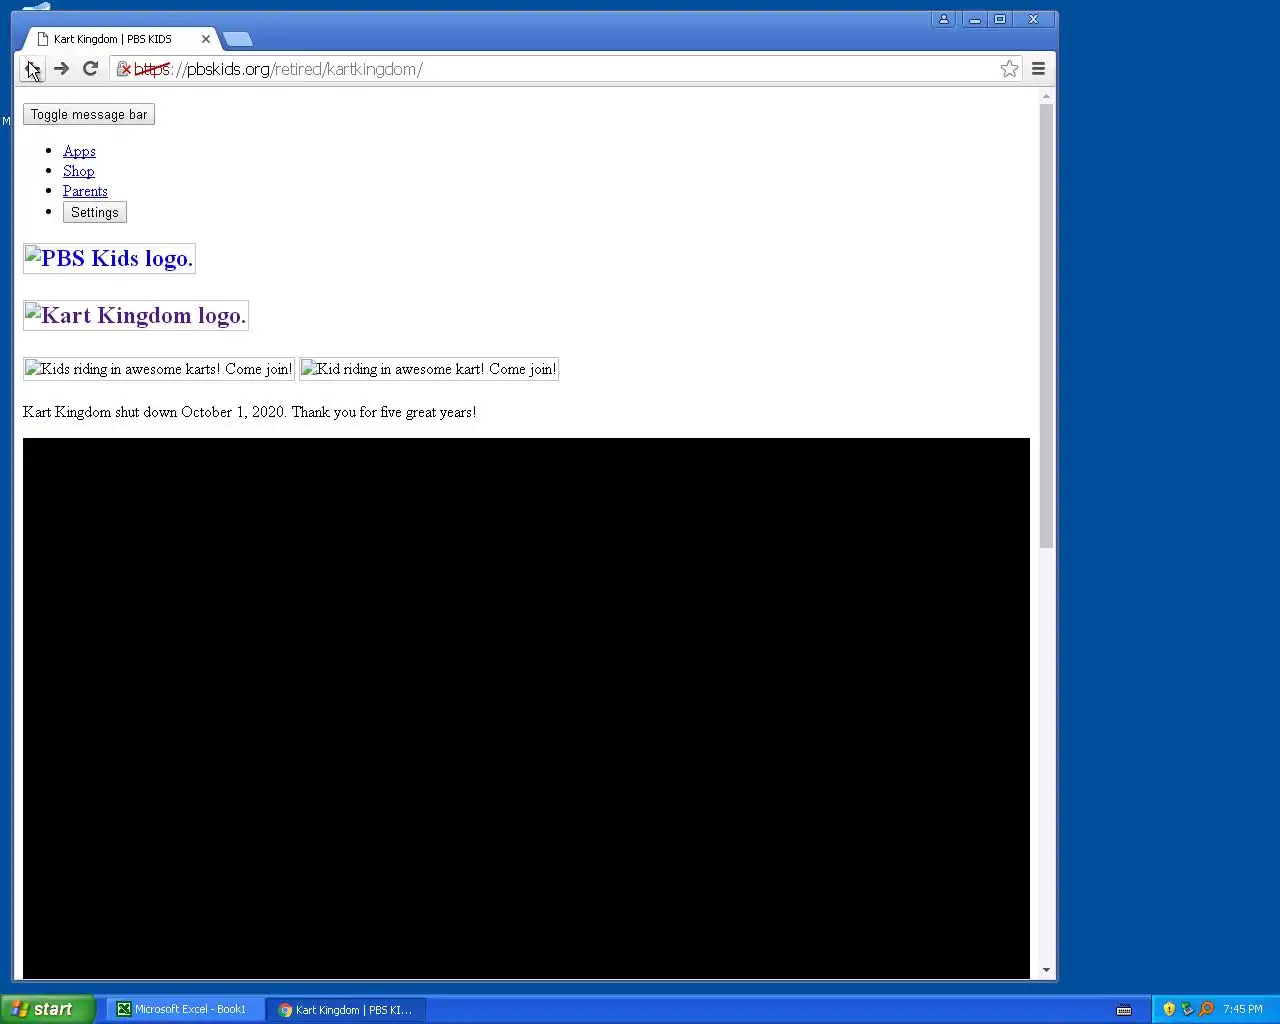
Task: Bookmark this page with the star icon
Action: click(1009, 69)
